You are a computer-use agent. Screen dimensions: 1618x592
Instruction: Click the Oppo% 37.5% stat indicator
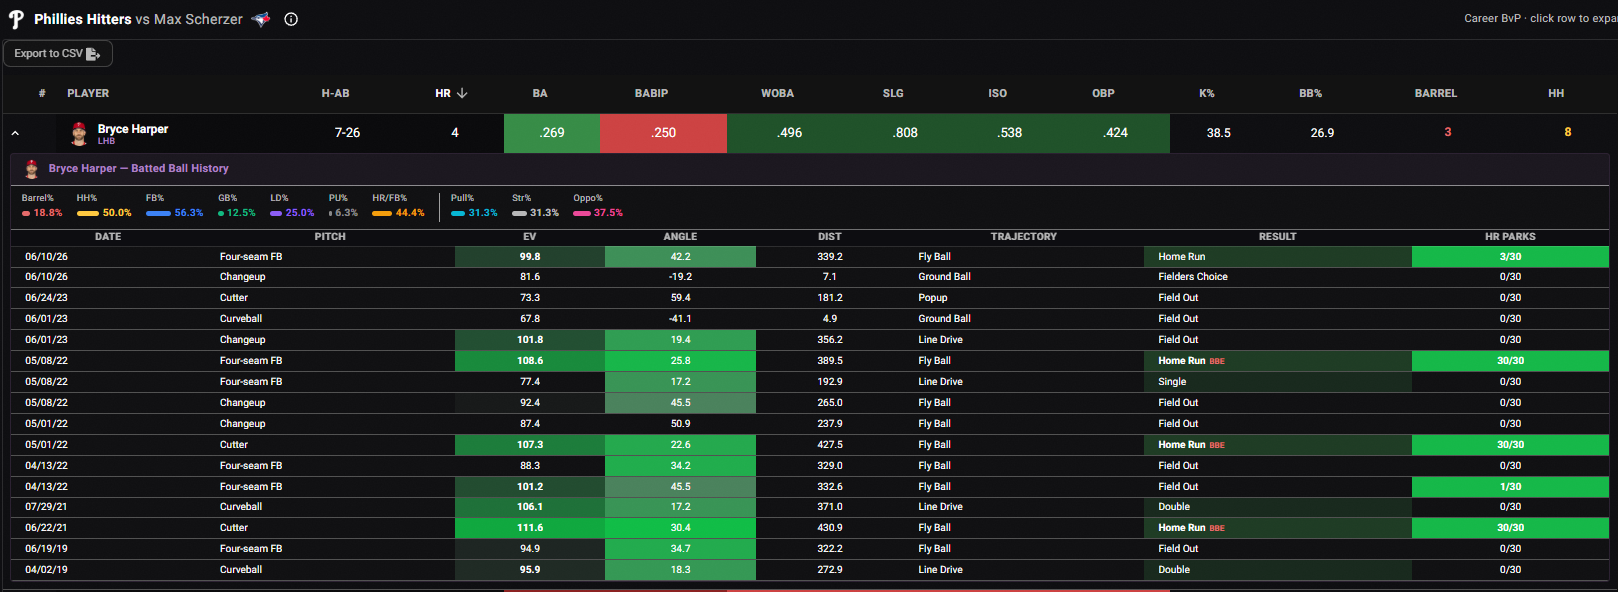click(x=598, y=206)
